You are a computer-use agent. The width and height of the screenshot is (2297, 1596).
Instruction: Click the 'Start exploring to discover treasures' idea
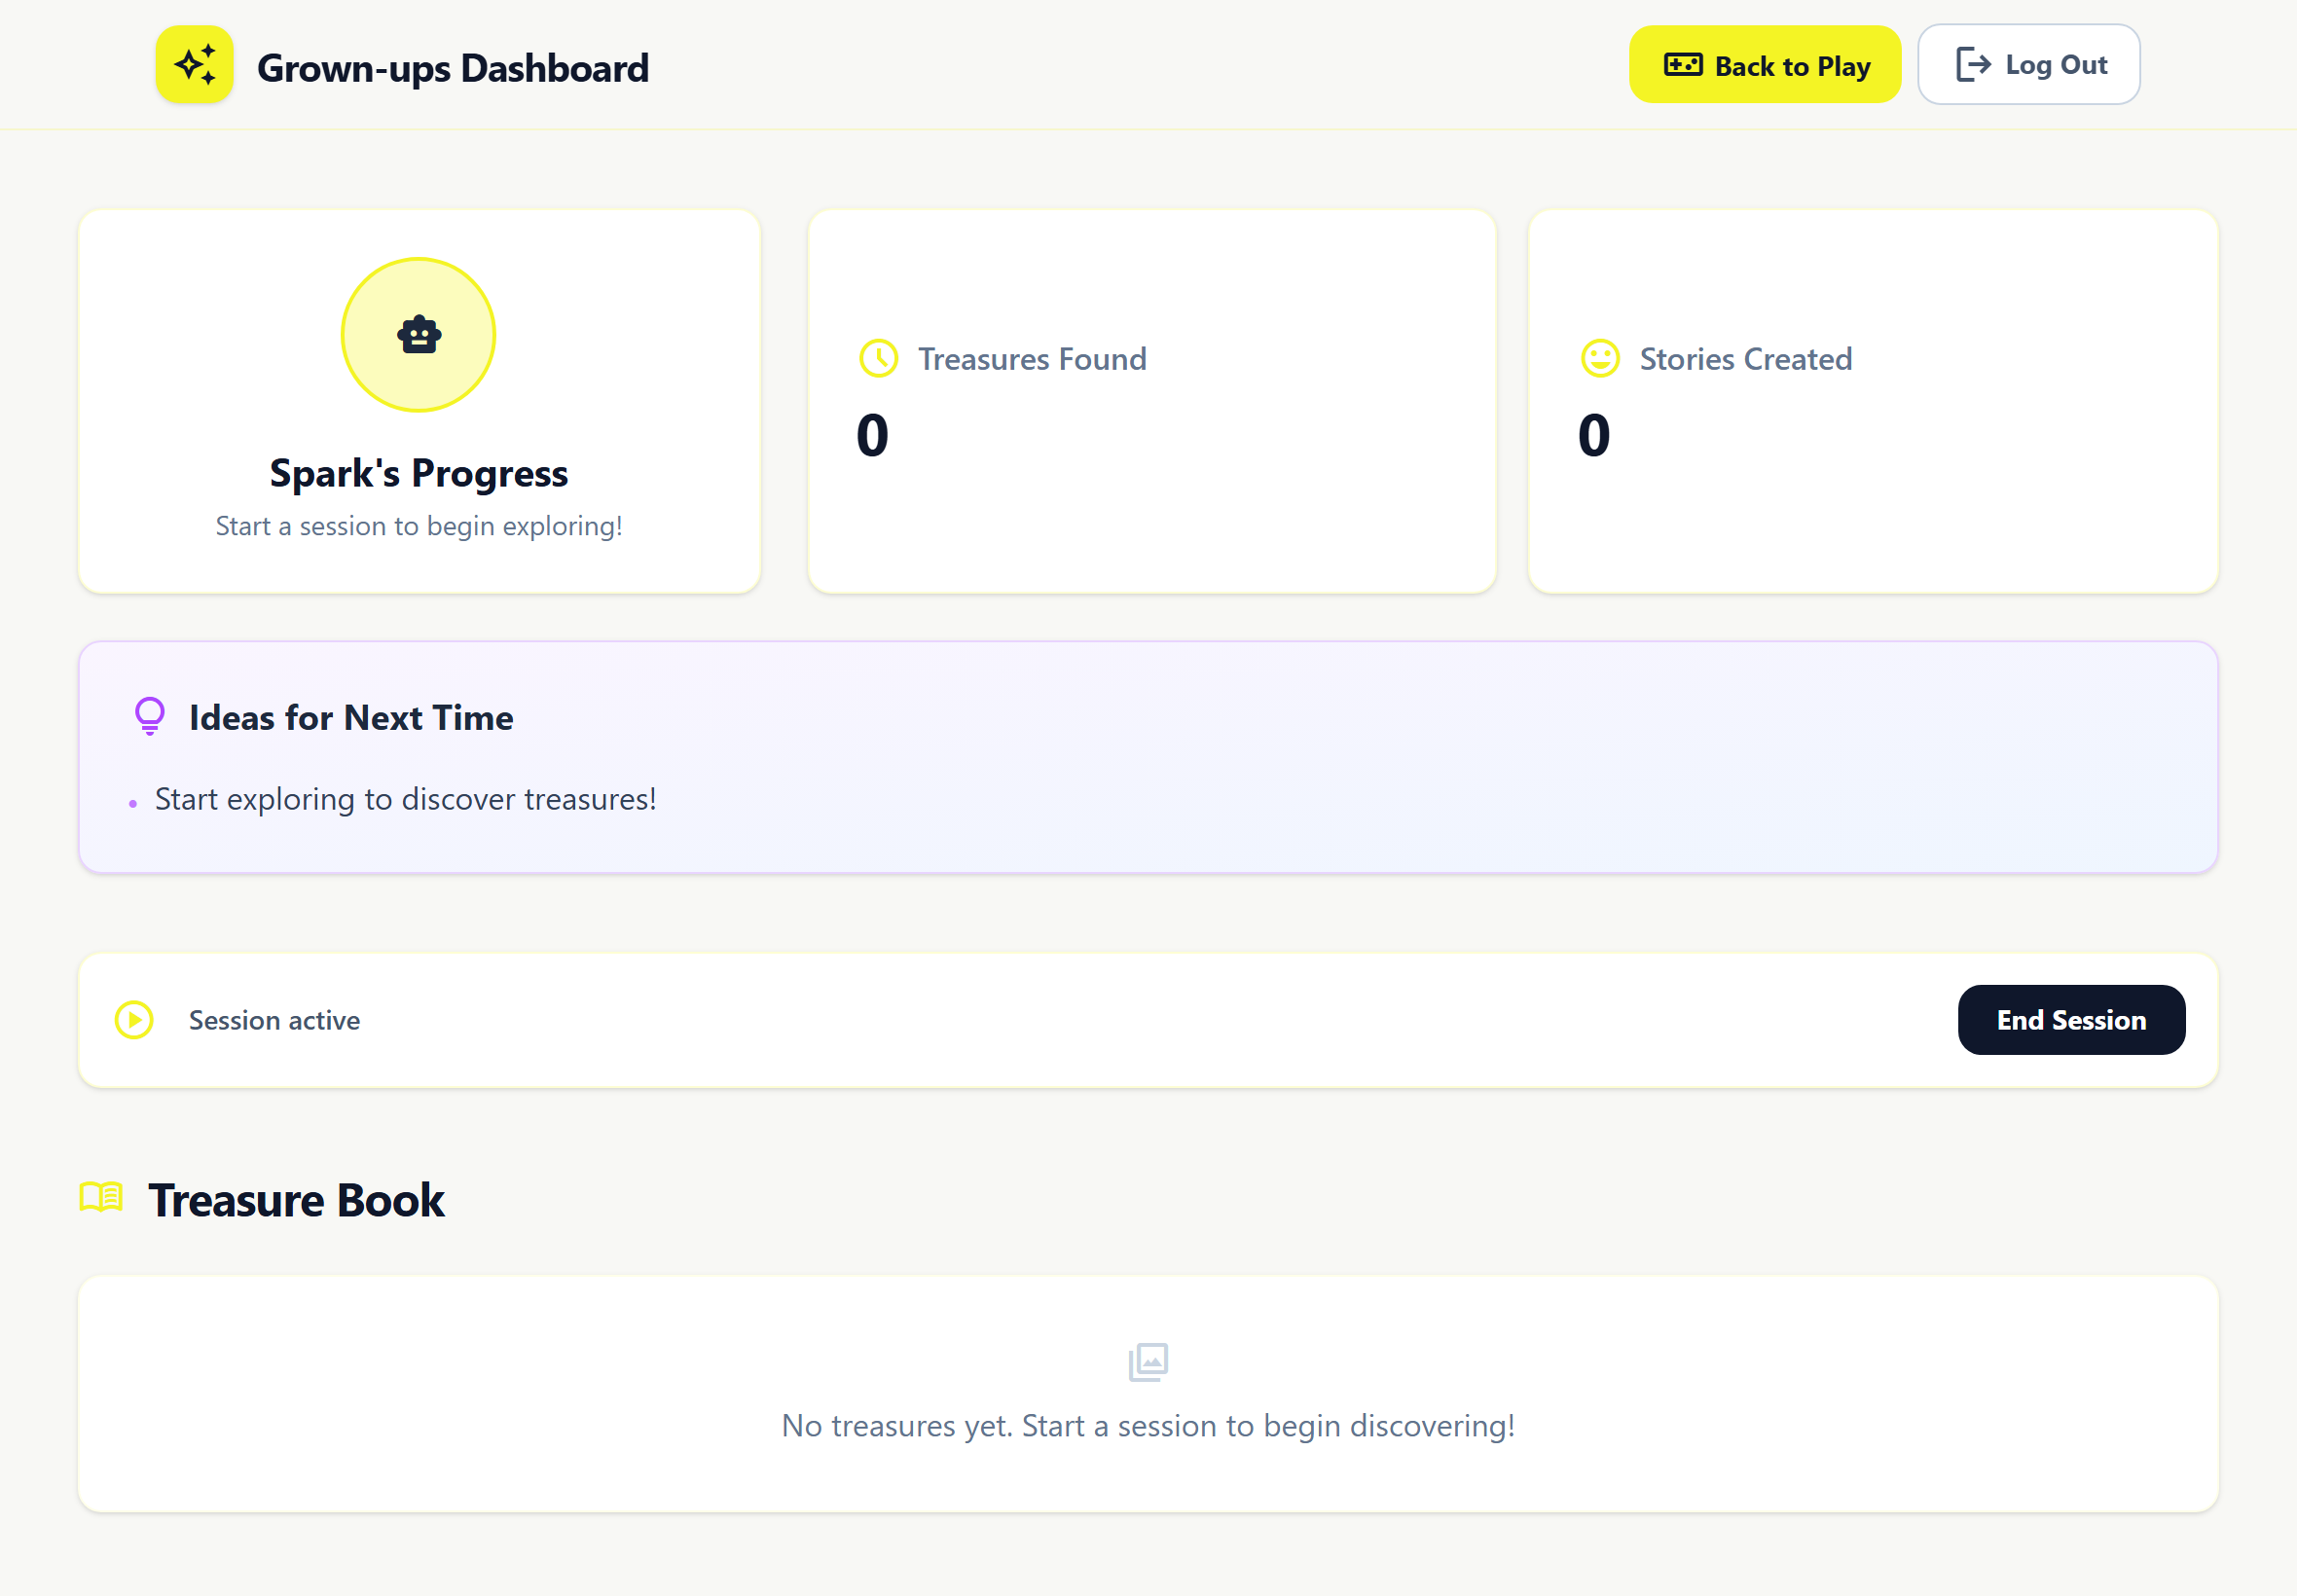pos(405,799)
